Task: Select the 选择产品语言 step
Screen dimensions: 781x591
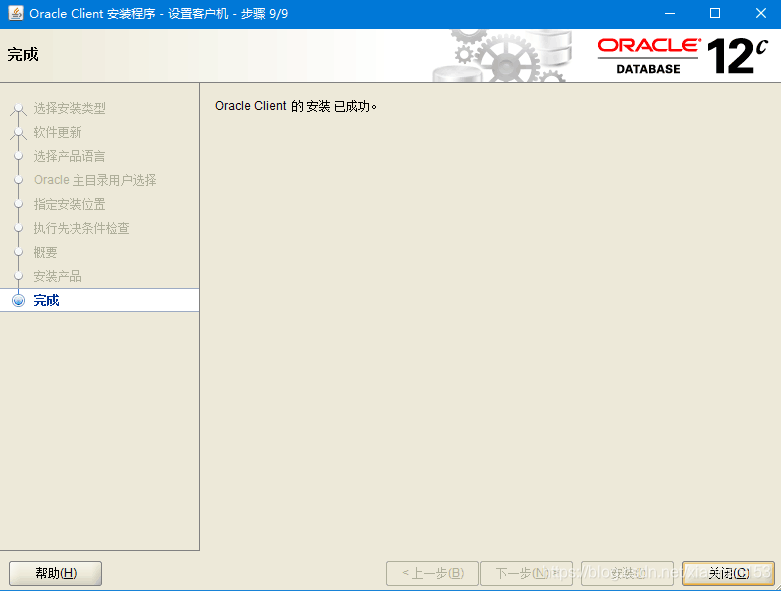Action: (69, 156)
